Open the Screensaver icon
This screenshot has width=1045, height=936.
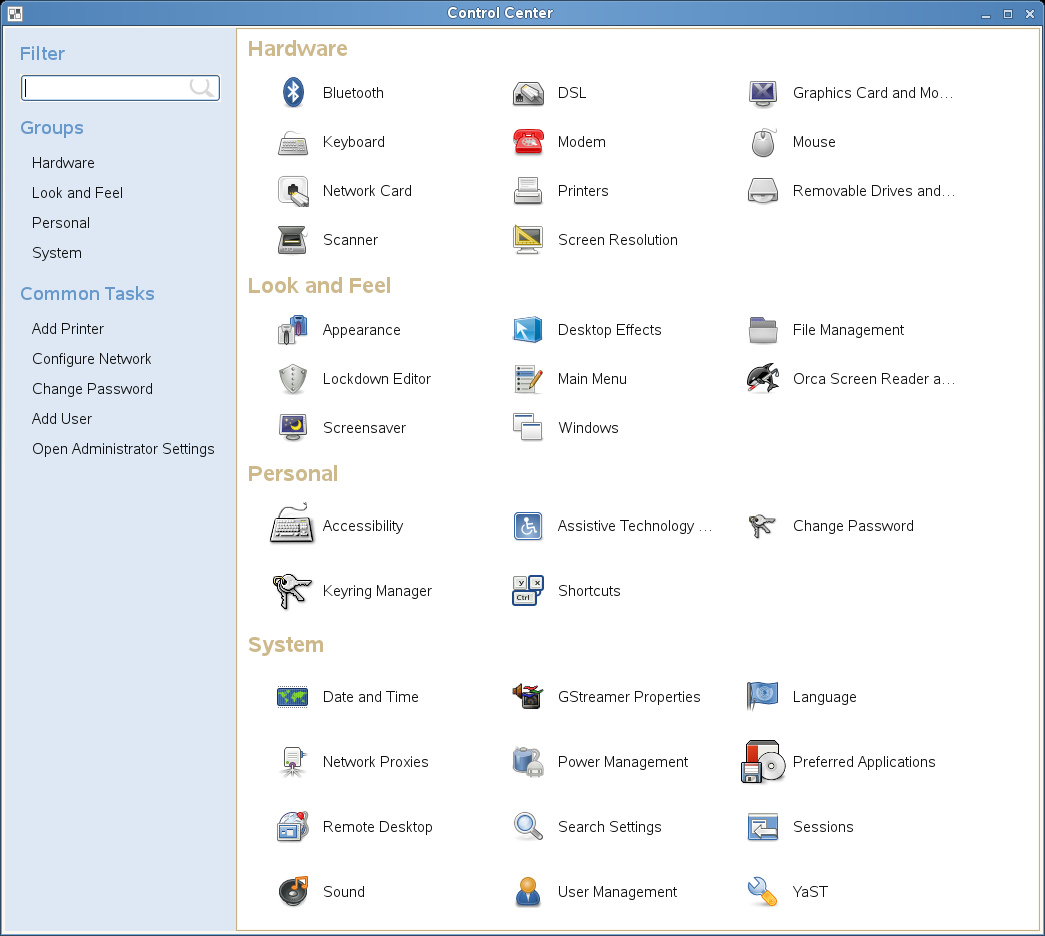pyautogui.click(x=293, y=428)
